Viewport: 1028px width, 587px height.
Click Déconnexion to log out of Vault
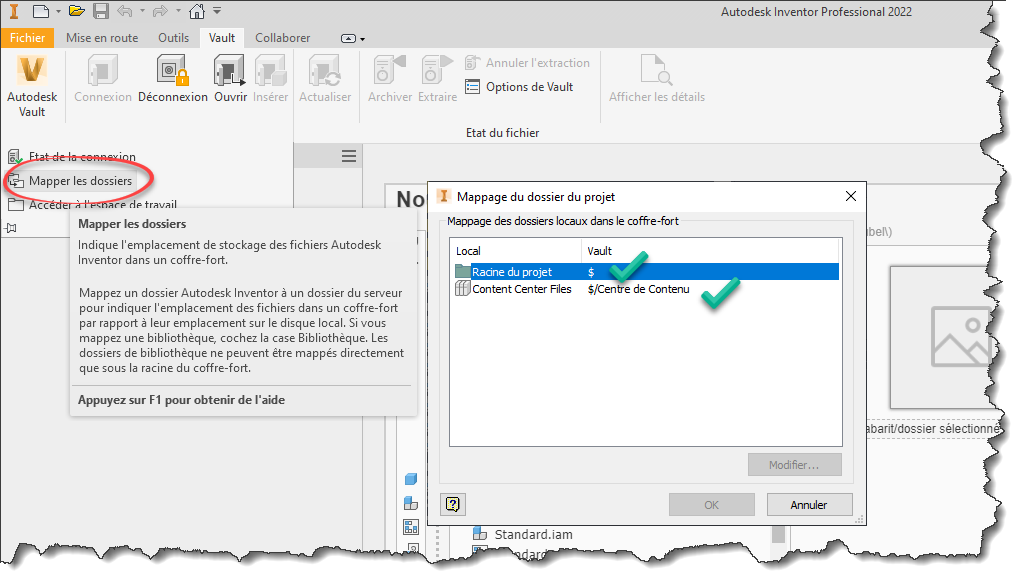tap(172, 79)
